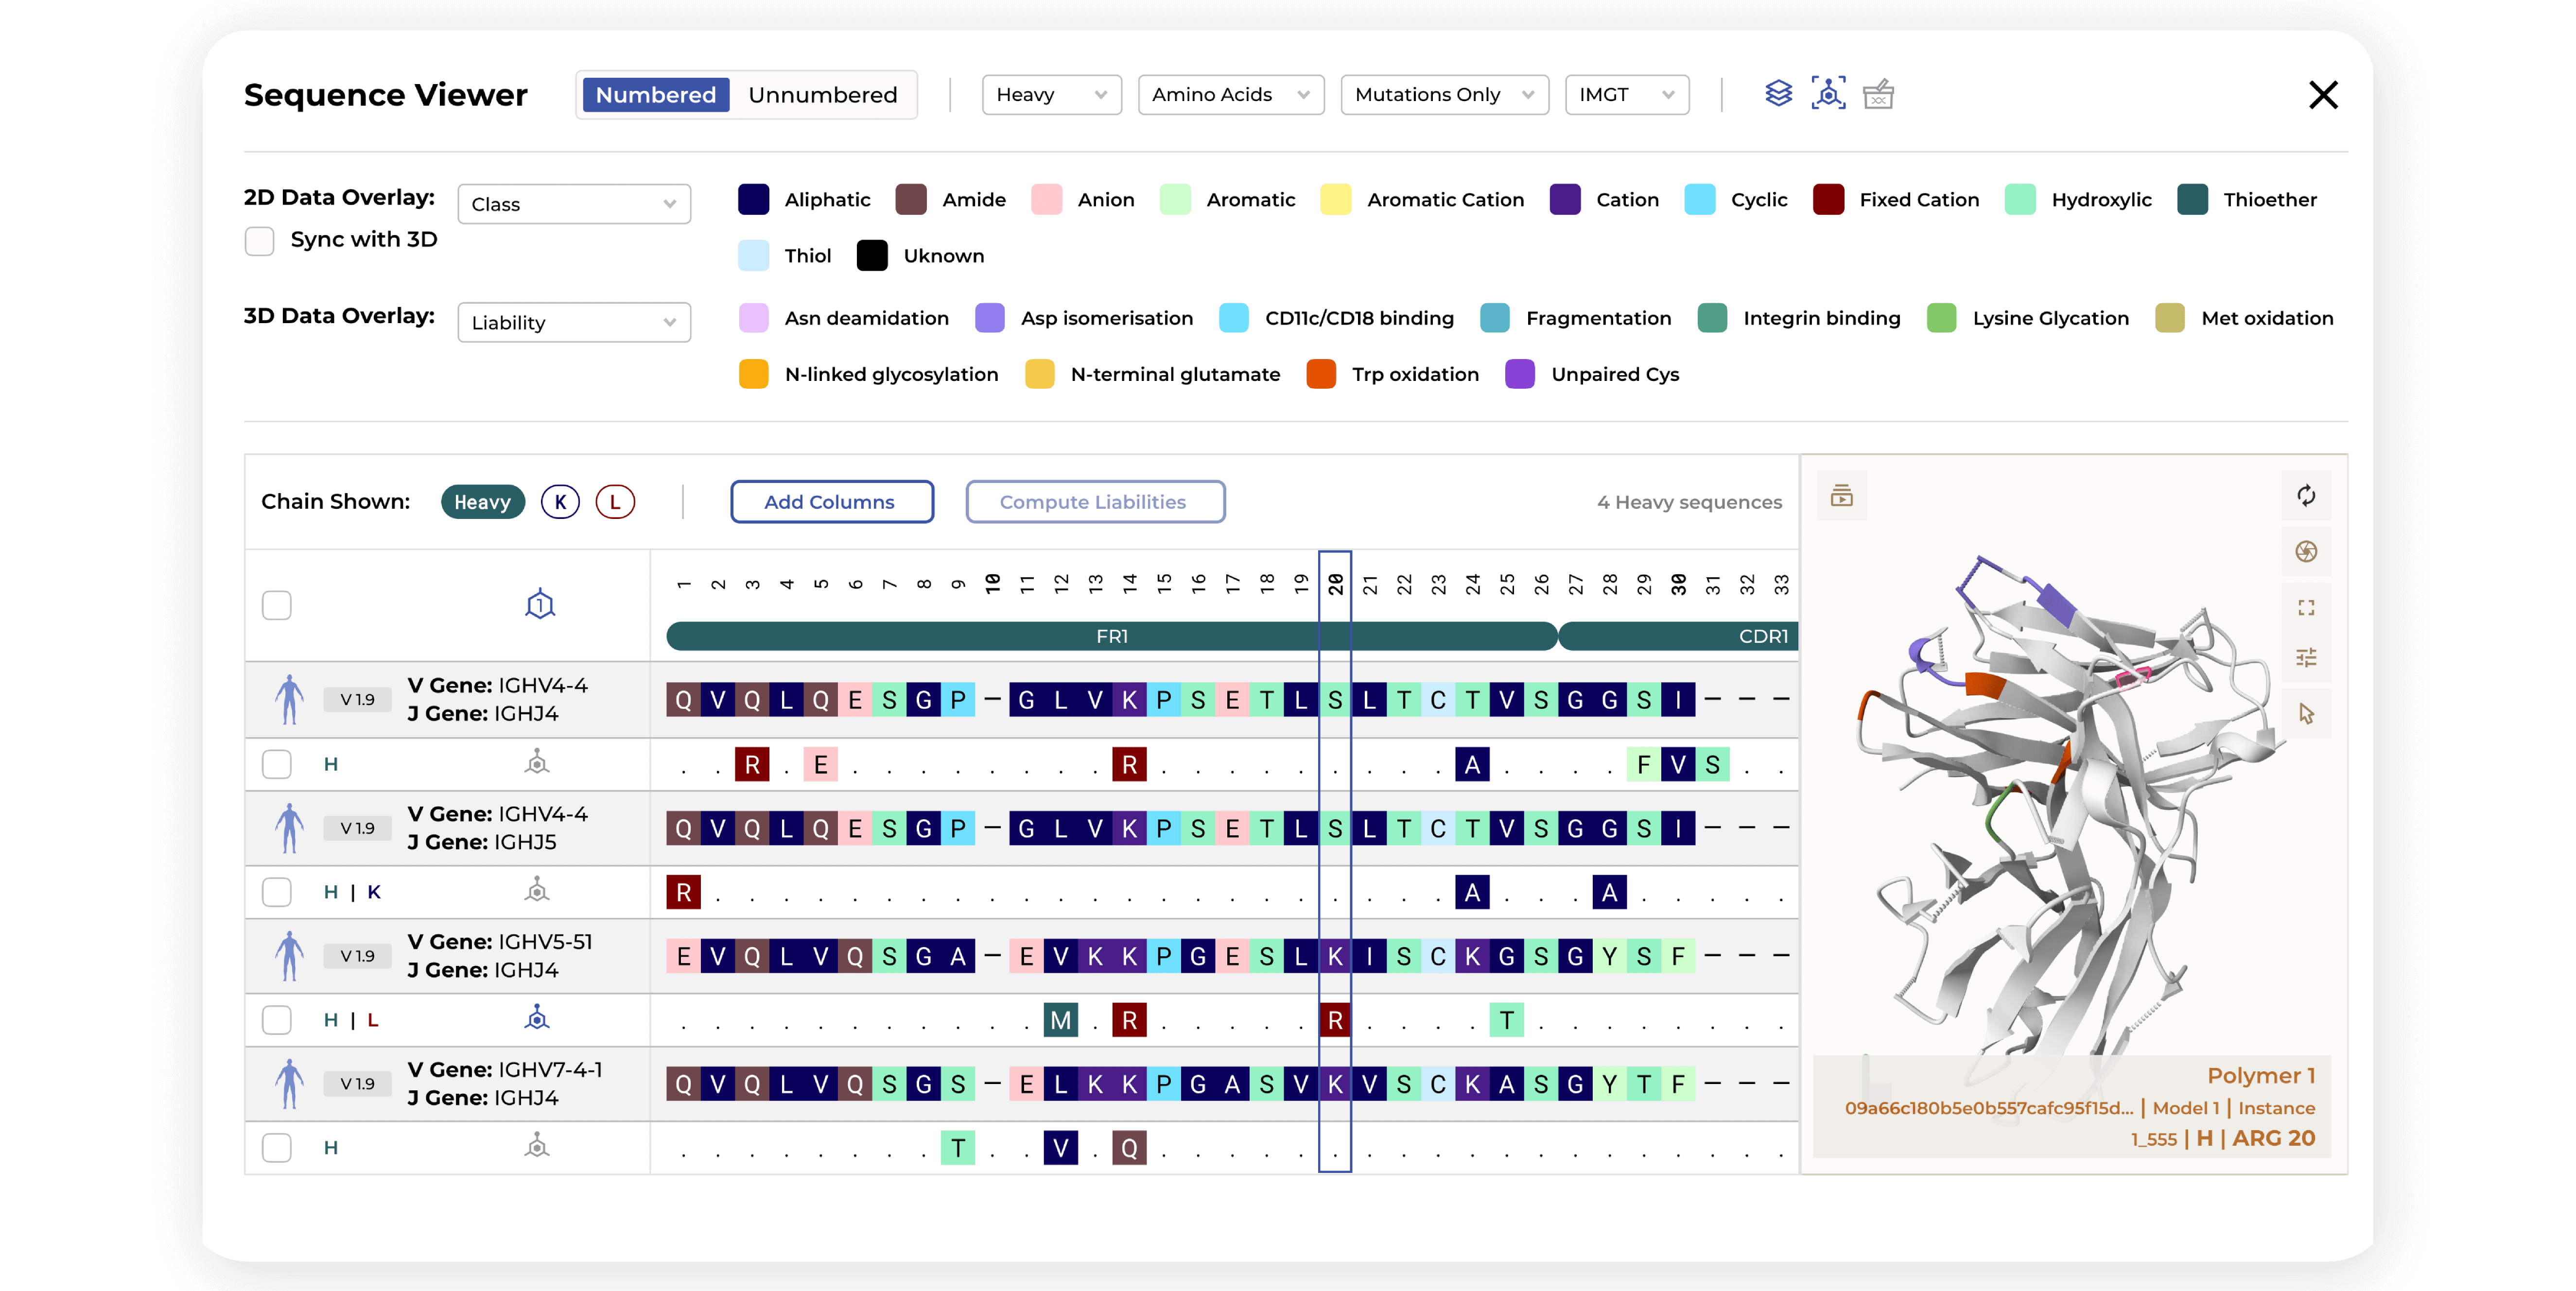Check the H | K row checkbox
This screenshot has width=2576, height=1291.
tap(277, 892)
